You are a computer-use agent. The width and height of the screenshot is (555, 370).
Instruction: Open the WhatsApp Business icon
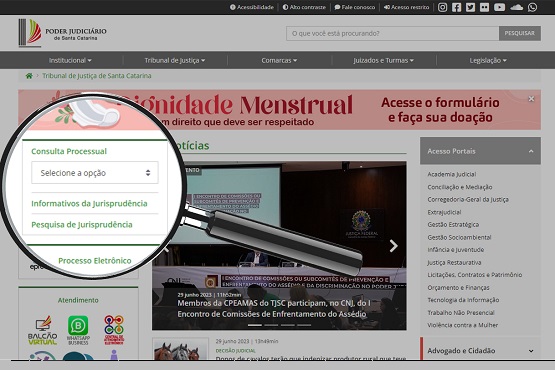pyautogui.click(x=78, y=330)
